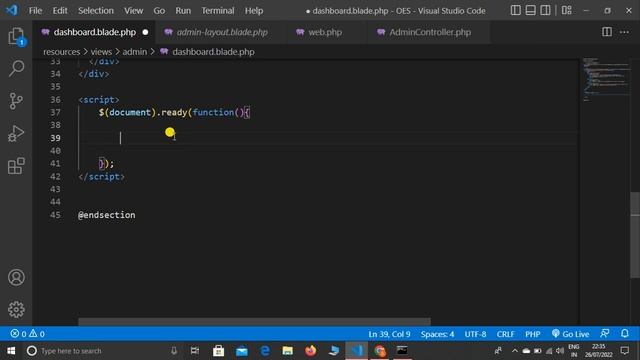Open errors and warnings count in status bar
The width and height of the screenshot is (640, 360).
click(28, 334)
